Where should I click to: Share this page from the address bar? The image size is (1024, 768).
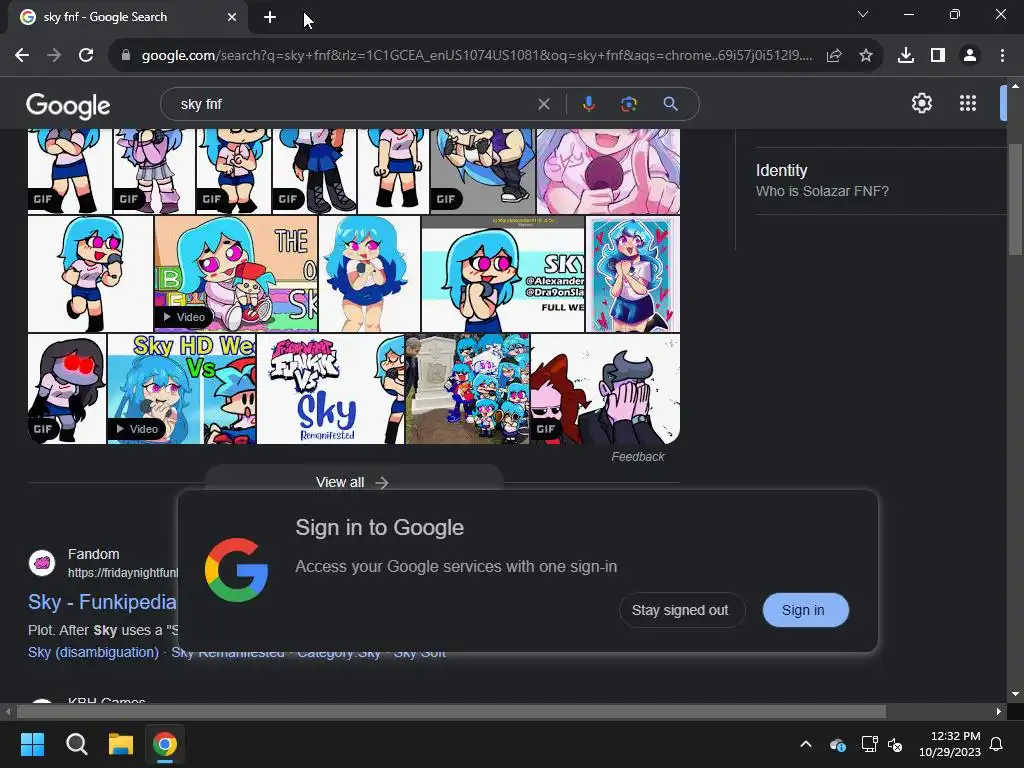coord(834,56)
